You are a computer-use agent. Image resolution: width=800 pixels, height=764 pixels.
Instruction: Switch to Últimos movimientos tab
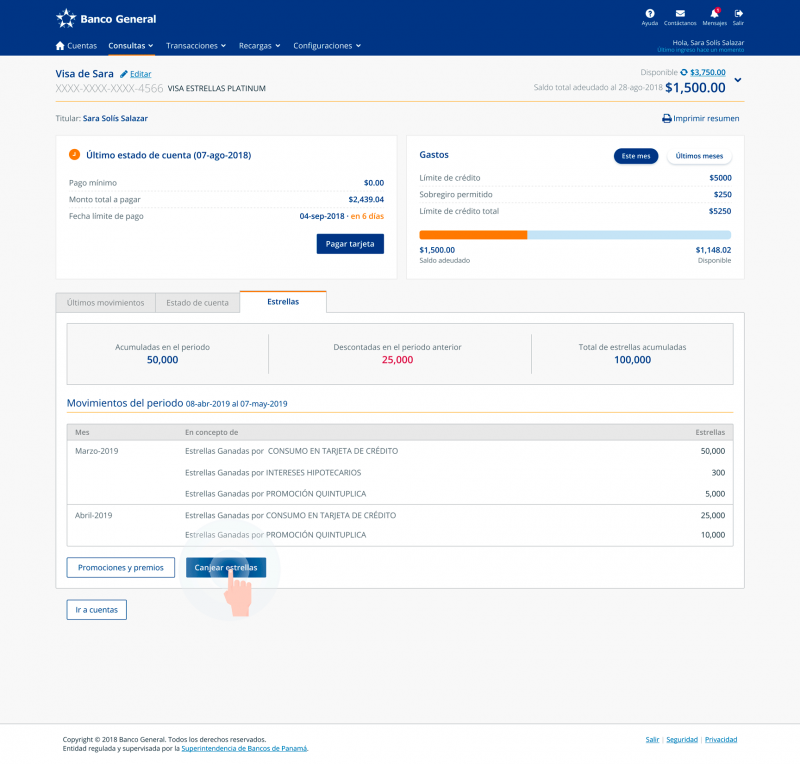tap(105, 302)
